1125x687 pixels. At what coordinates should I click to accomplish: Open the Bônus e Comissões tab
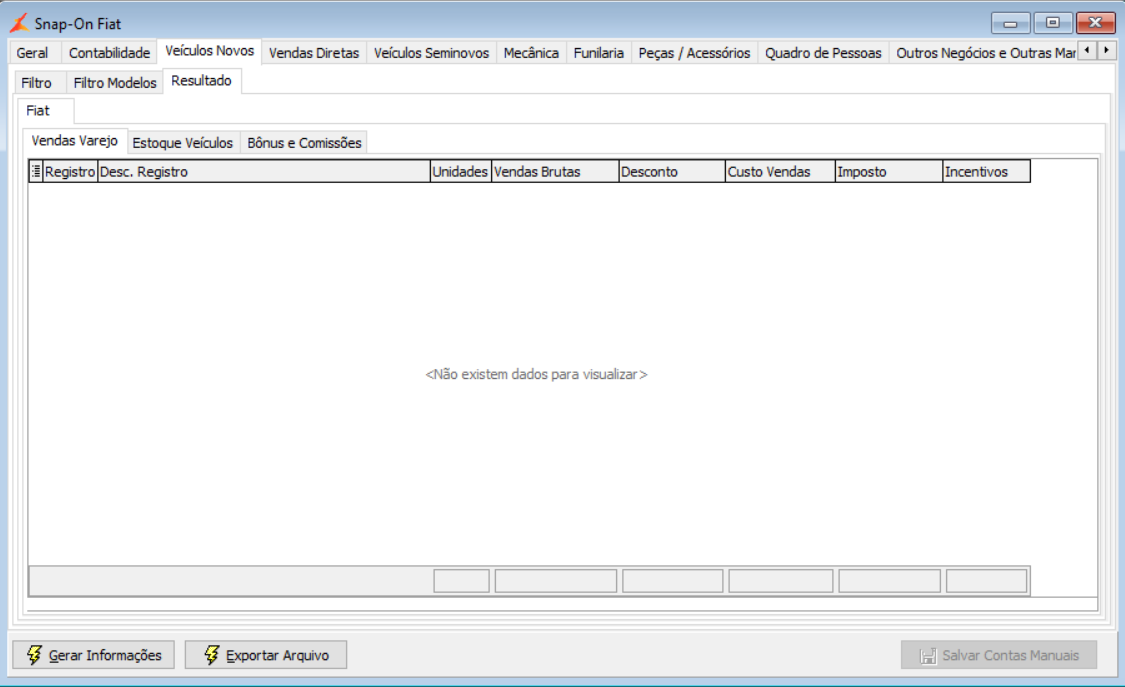click(x=304, y=143)
